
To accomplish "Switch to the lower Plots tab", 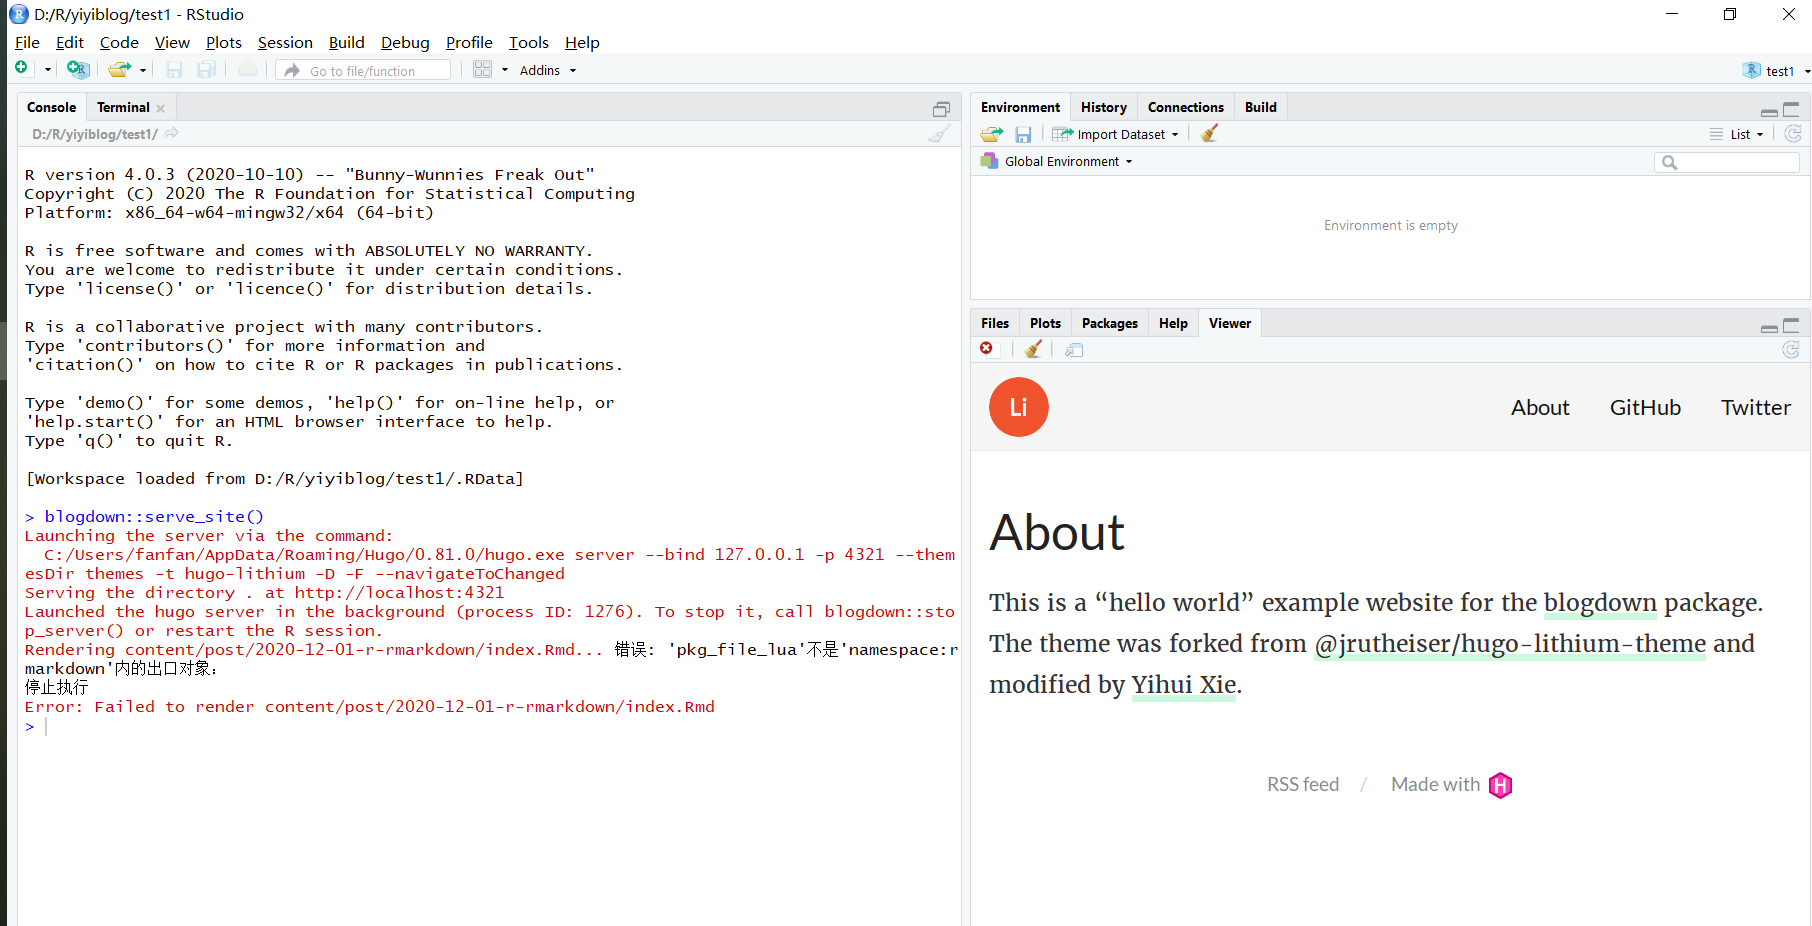I will pos(1045,323).
